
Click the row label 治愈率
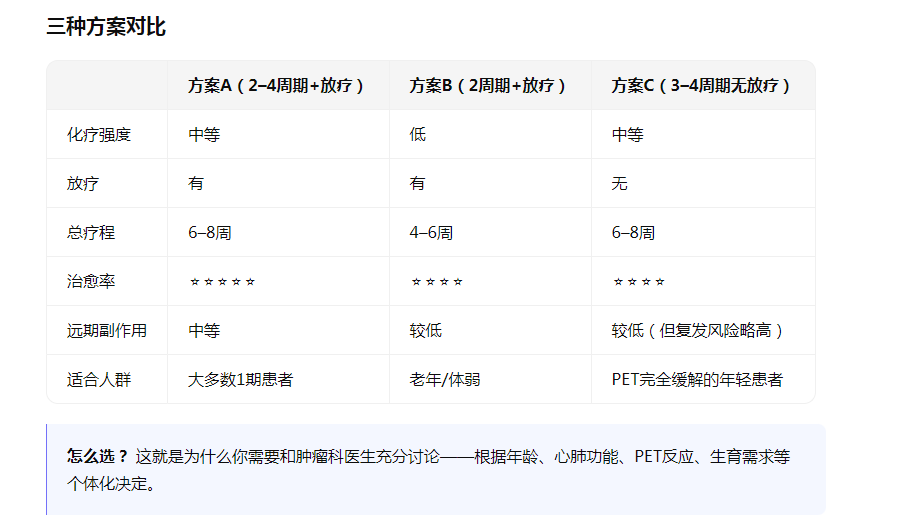click(91, 281)
